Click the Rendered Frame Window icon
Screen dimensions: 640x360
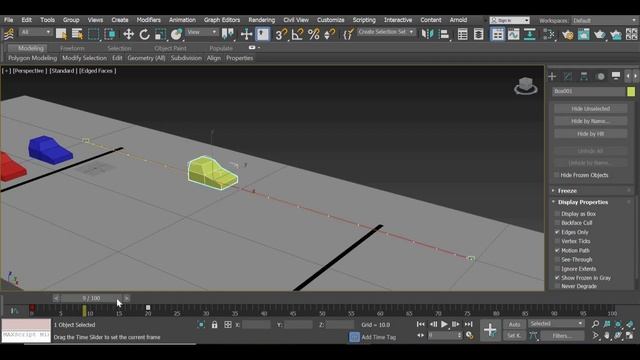[583, 34]
